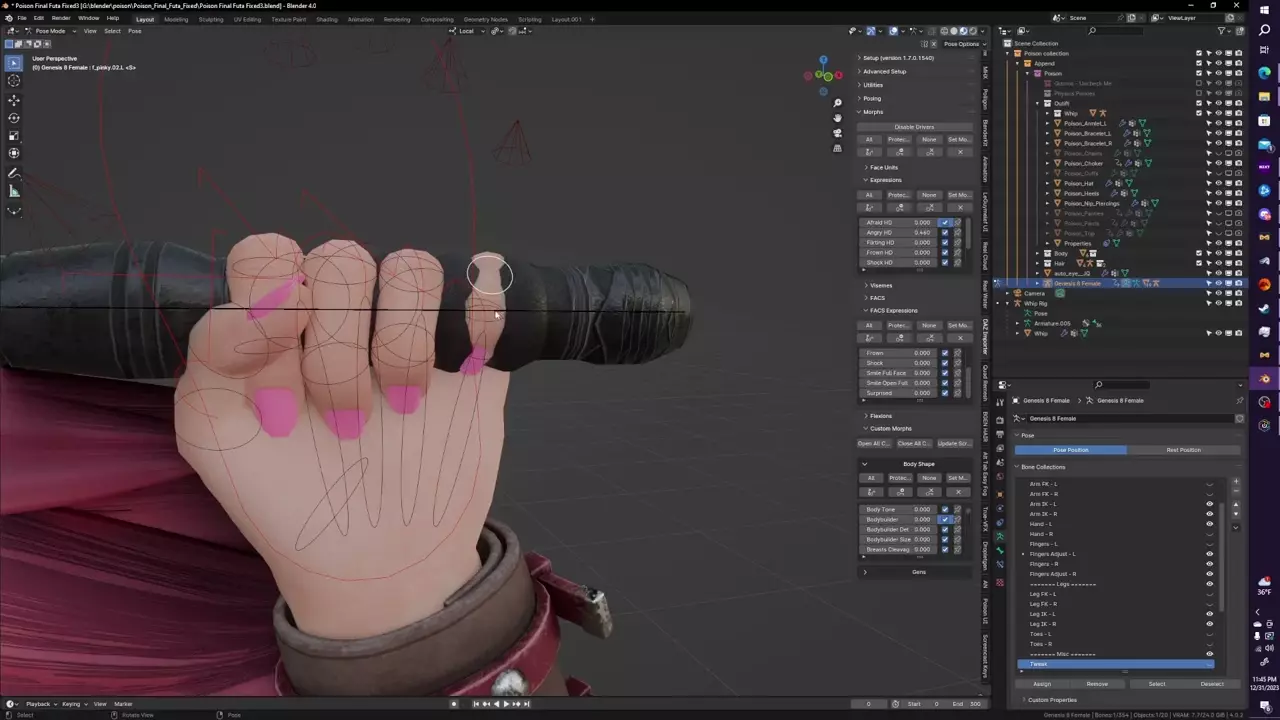Activate the 3D Cursor tool
Viewport: 1280px width, 720px height.
14,81
